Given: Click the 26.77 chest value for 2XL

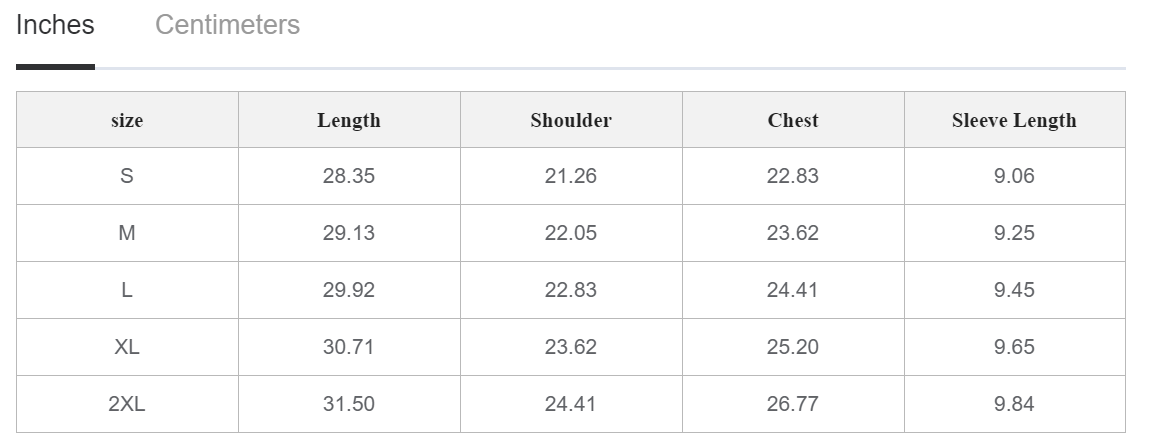Looking at the screenshot, I should point(793,404).
